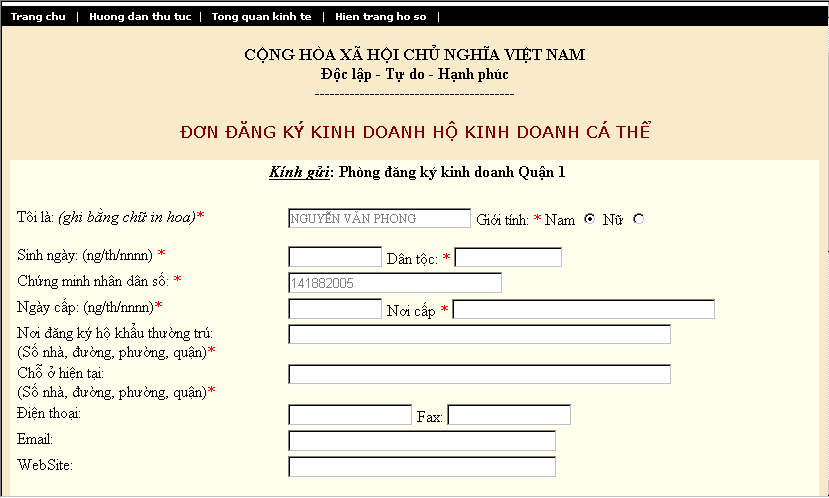829x498 pixels.
Task: Click the Chỗ ở hiện tại address field
Action: pos(480,374)
